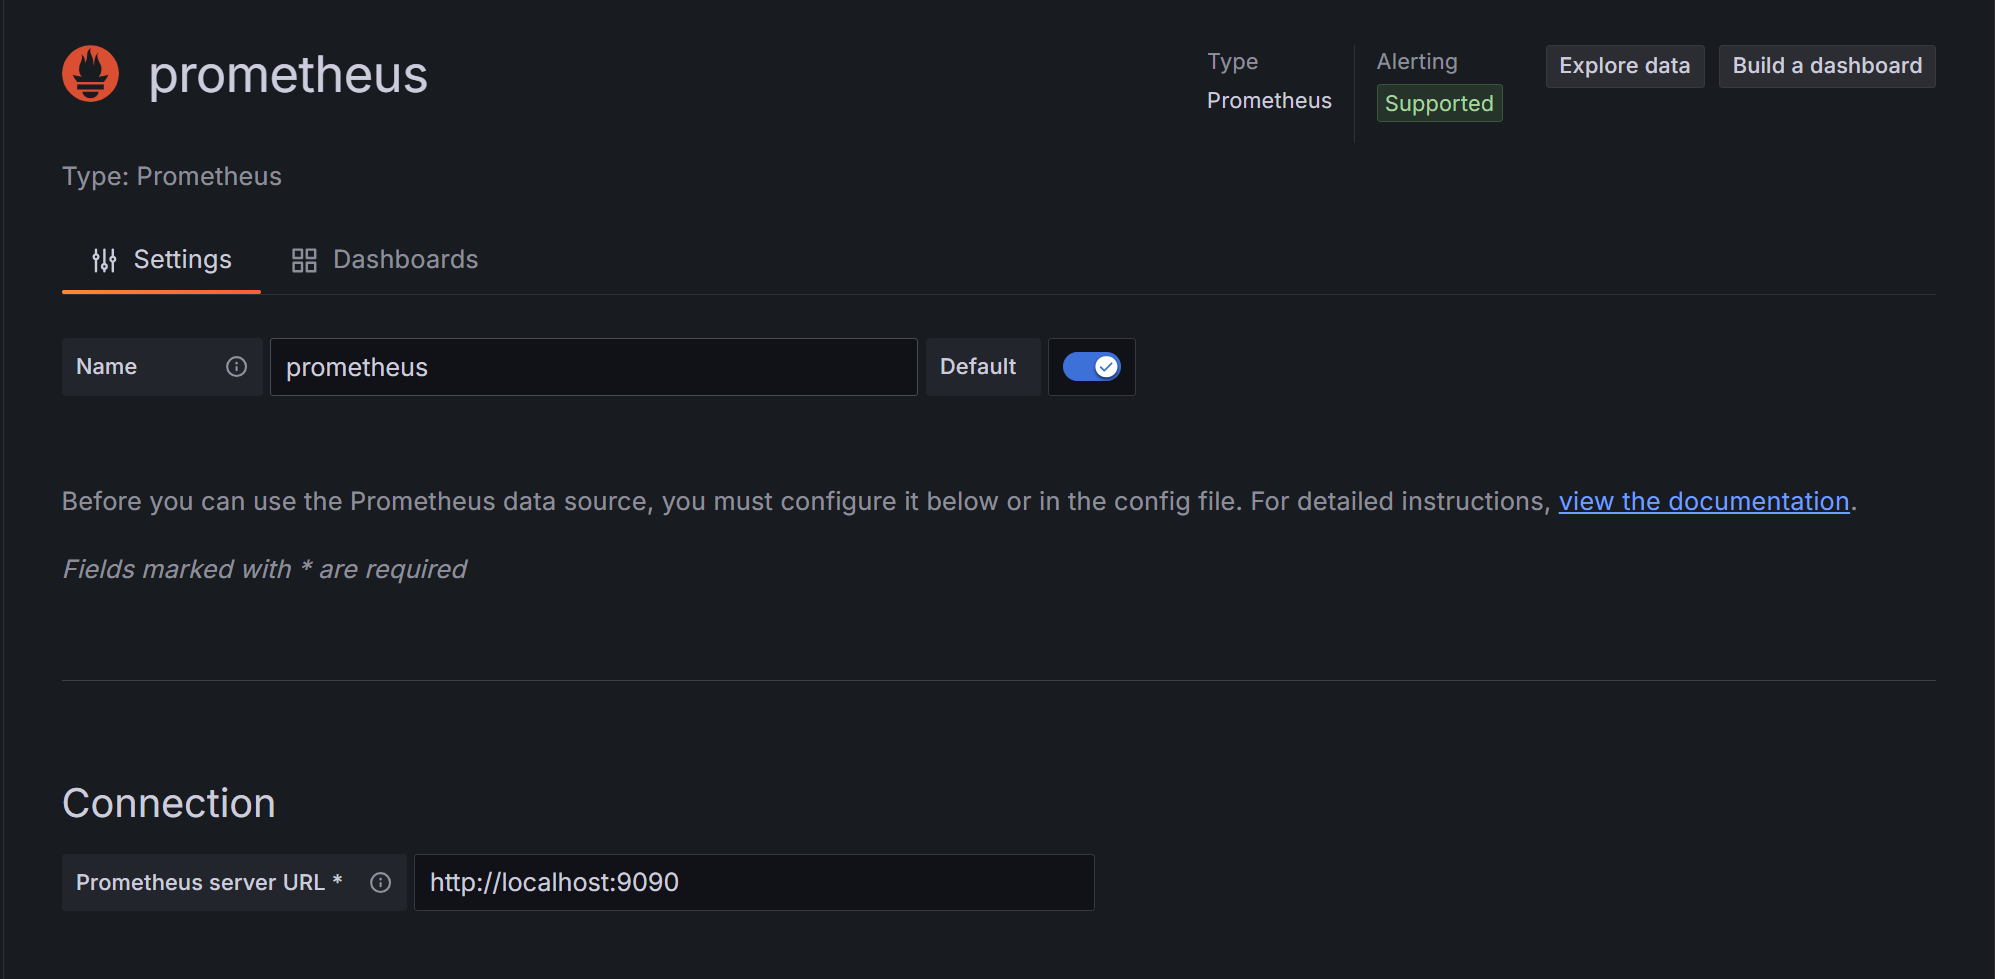Screen dimensions: 1995x979
Task: Click the grid icon on Dashboards tab
Action: tap(304, 260)
